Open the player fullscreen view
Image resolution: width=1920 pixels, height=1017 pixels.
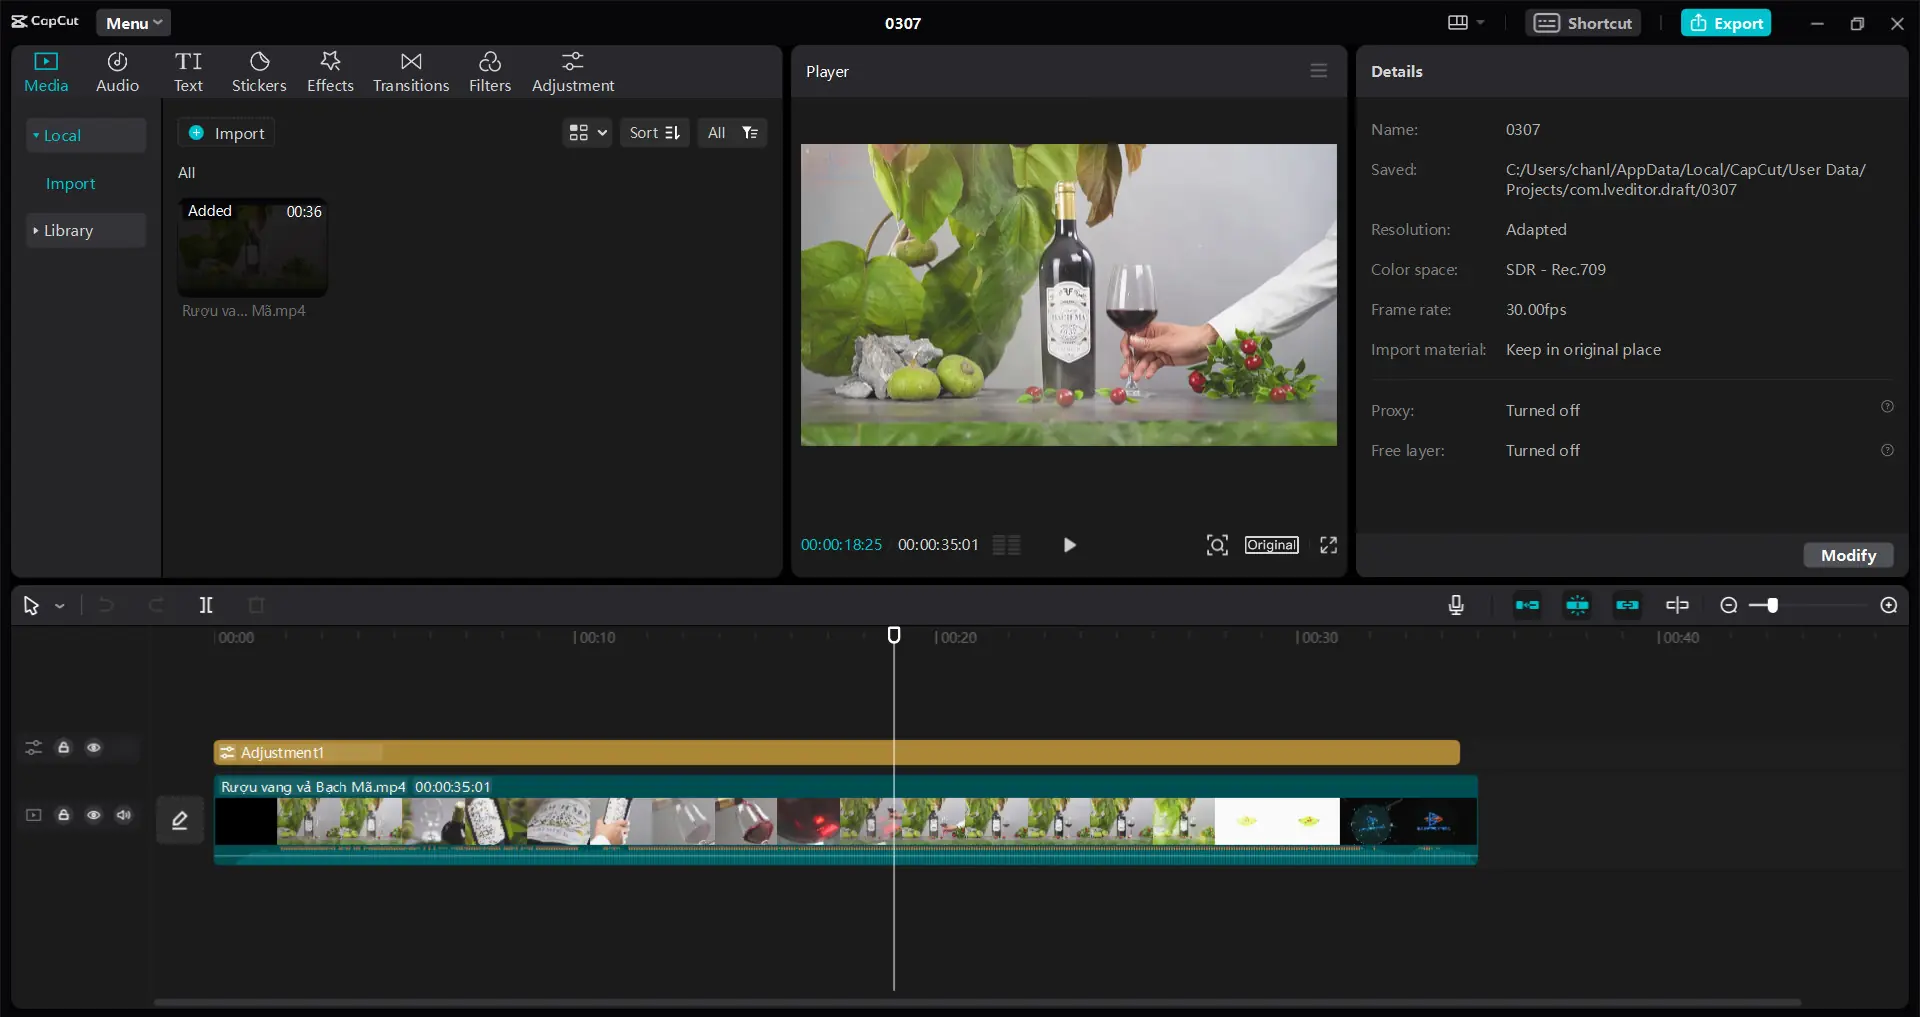pos(1328,545)
